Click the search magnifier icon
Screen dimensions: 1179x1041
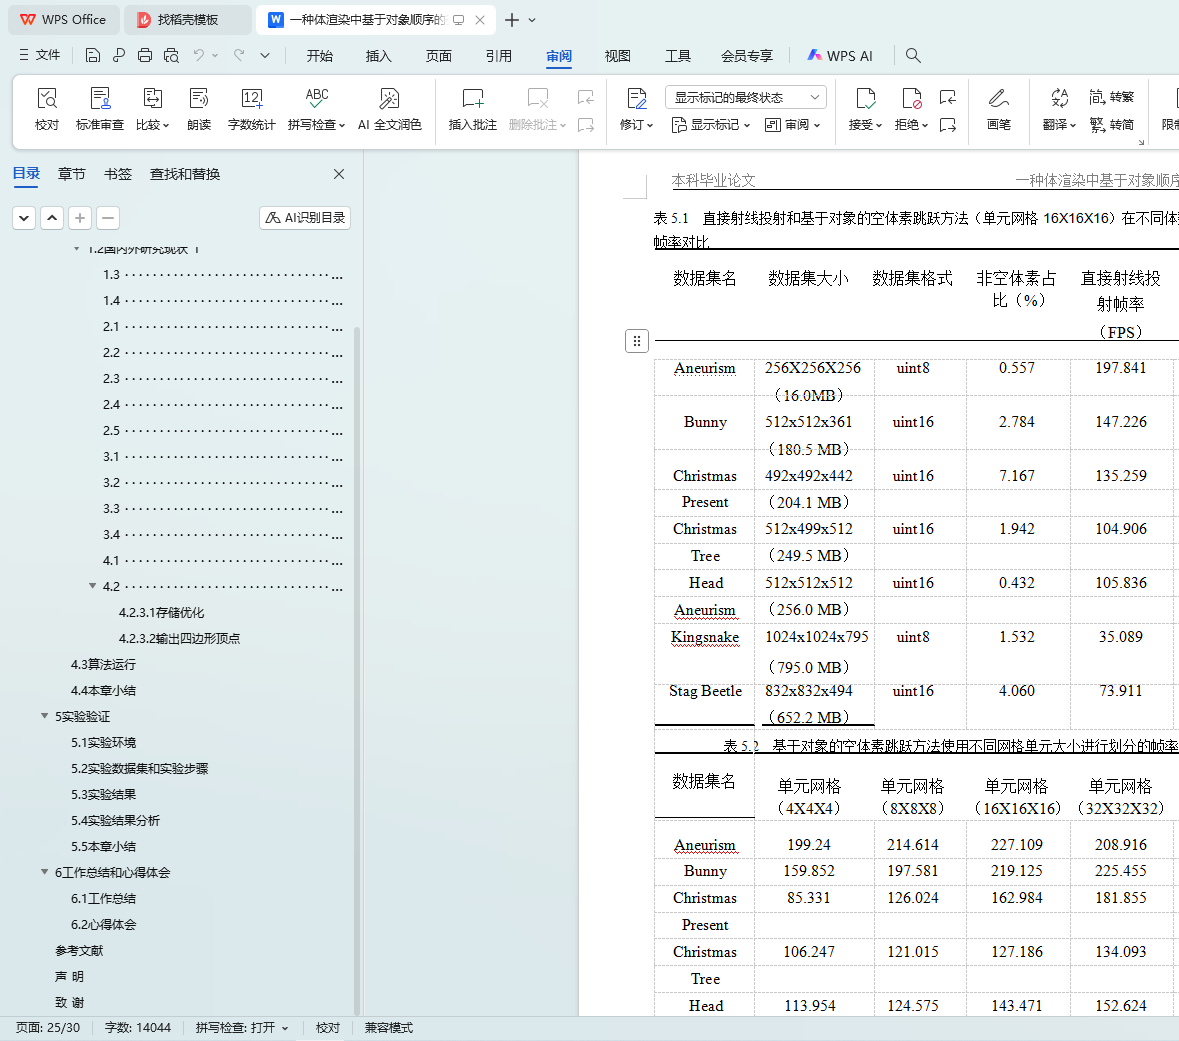tap(913, 55)
